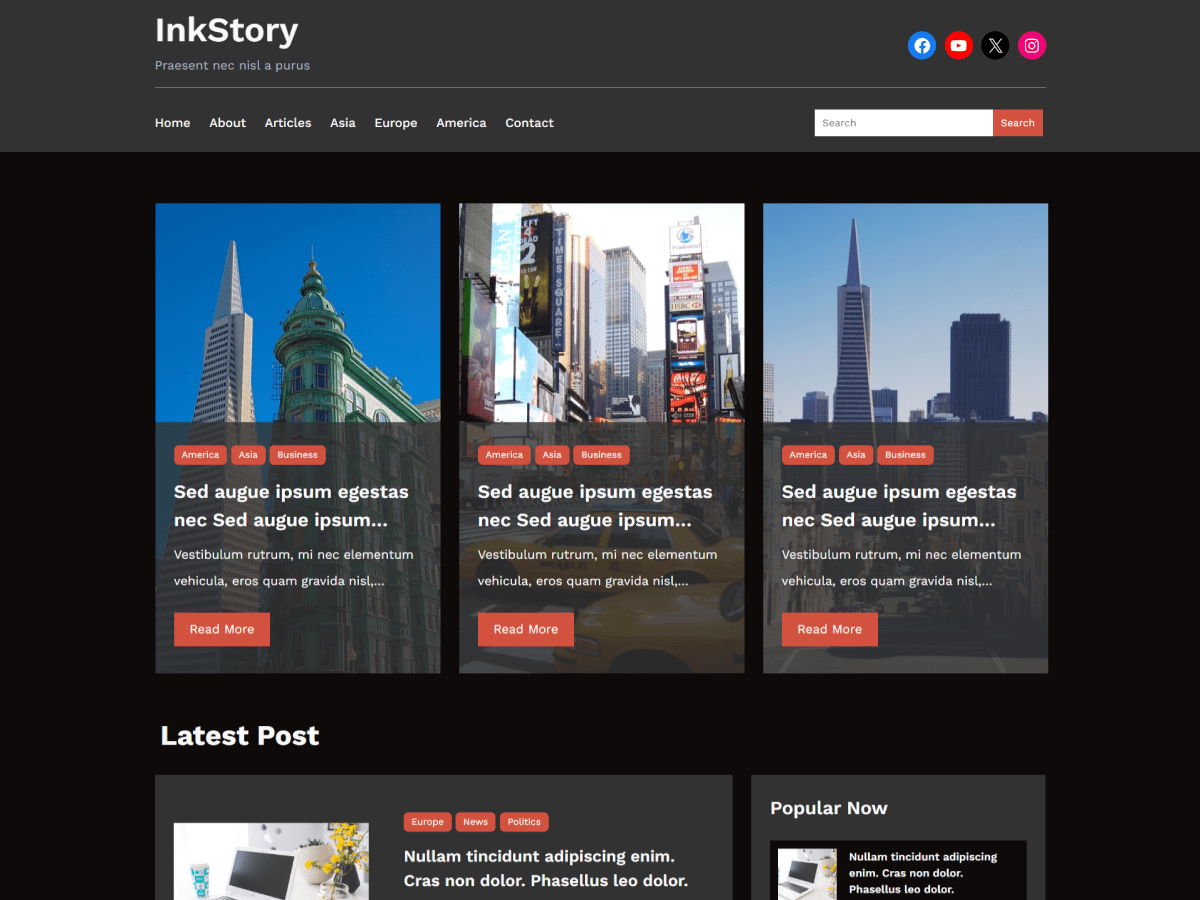Screen dimensions: 1200x900
Task: Open the About page
Action: click(227, 122)
